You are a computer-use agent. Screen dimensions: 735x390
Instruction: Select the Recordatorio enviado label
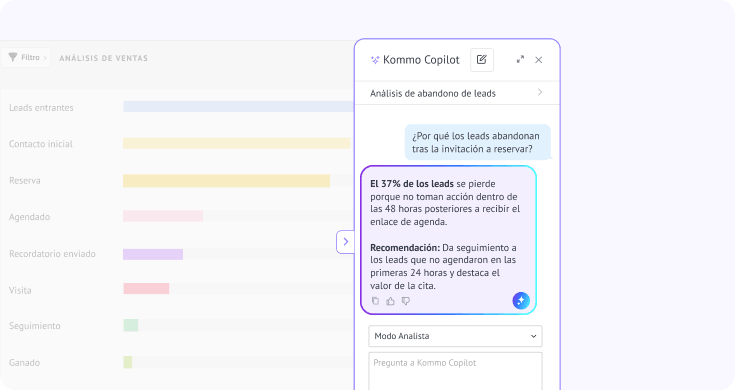point(52,254)
